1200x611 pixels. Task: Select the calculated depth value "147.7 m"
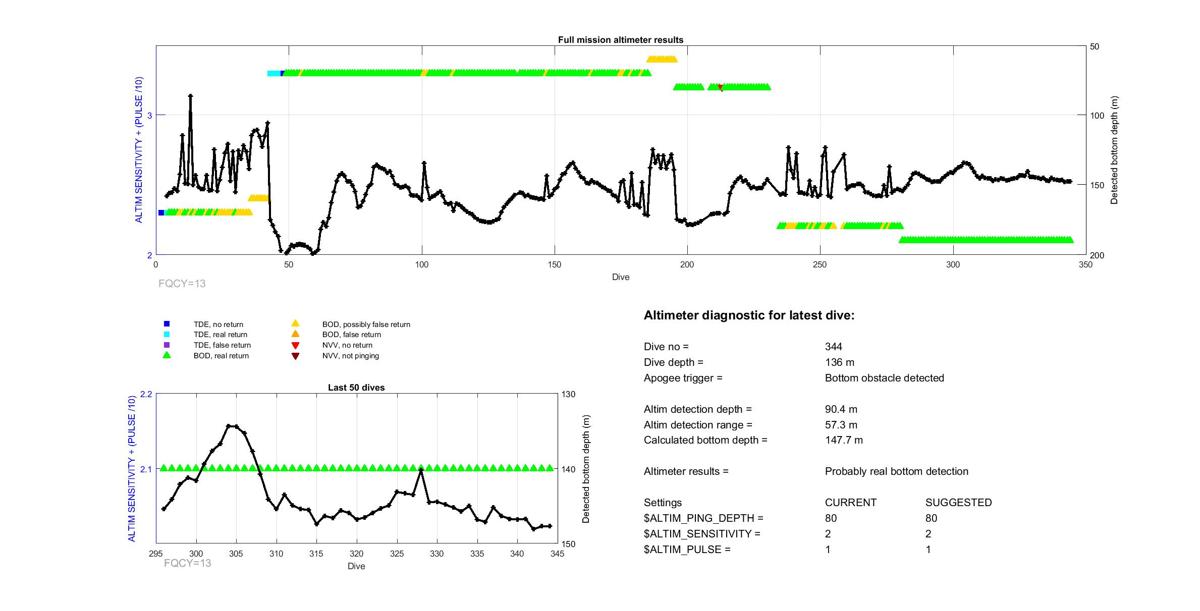[844, 440]
